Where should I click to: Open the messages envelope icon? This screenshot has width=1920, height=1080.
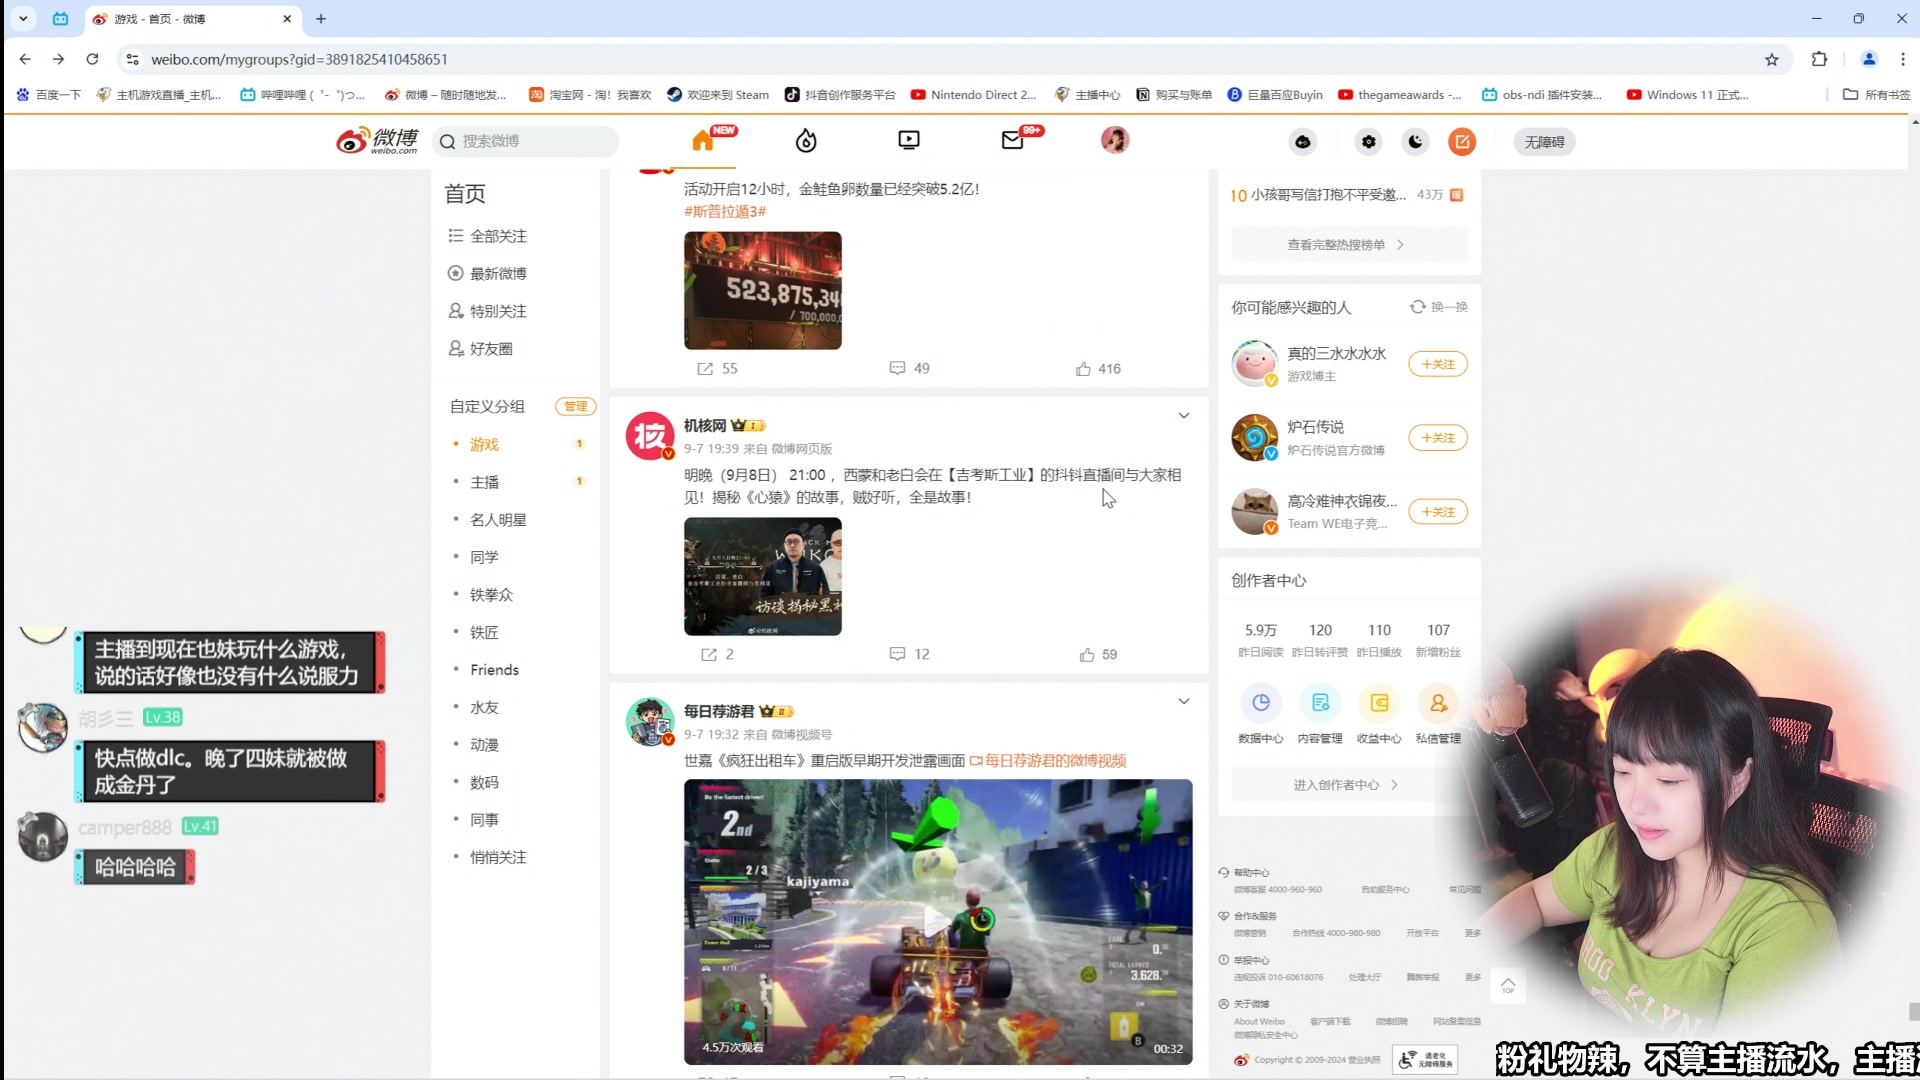click(1012, 141)
